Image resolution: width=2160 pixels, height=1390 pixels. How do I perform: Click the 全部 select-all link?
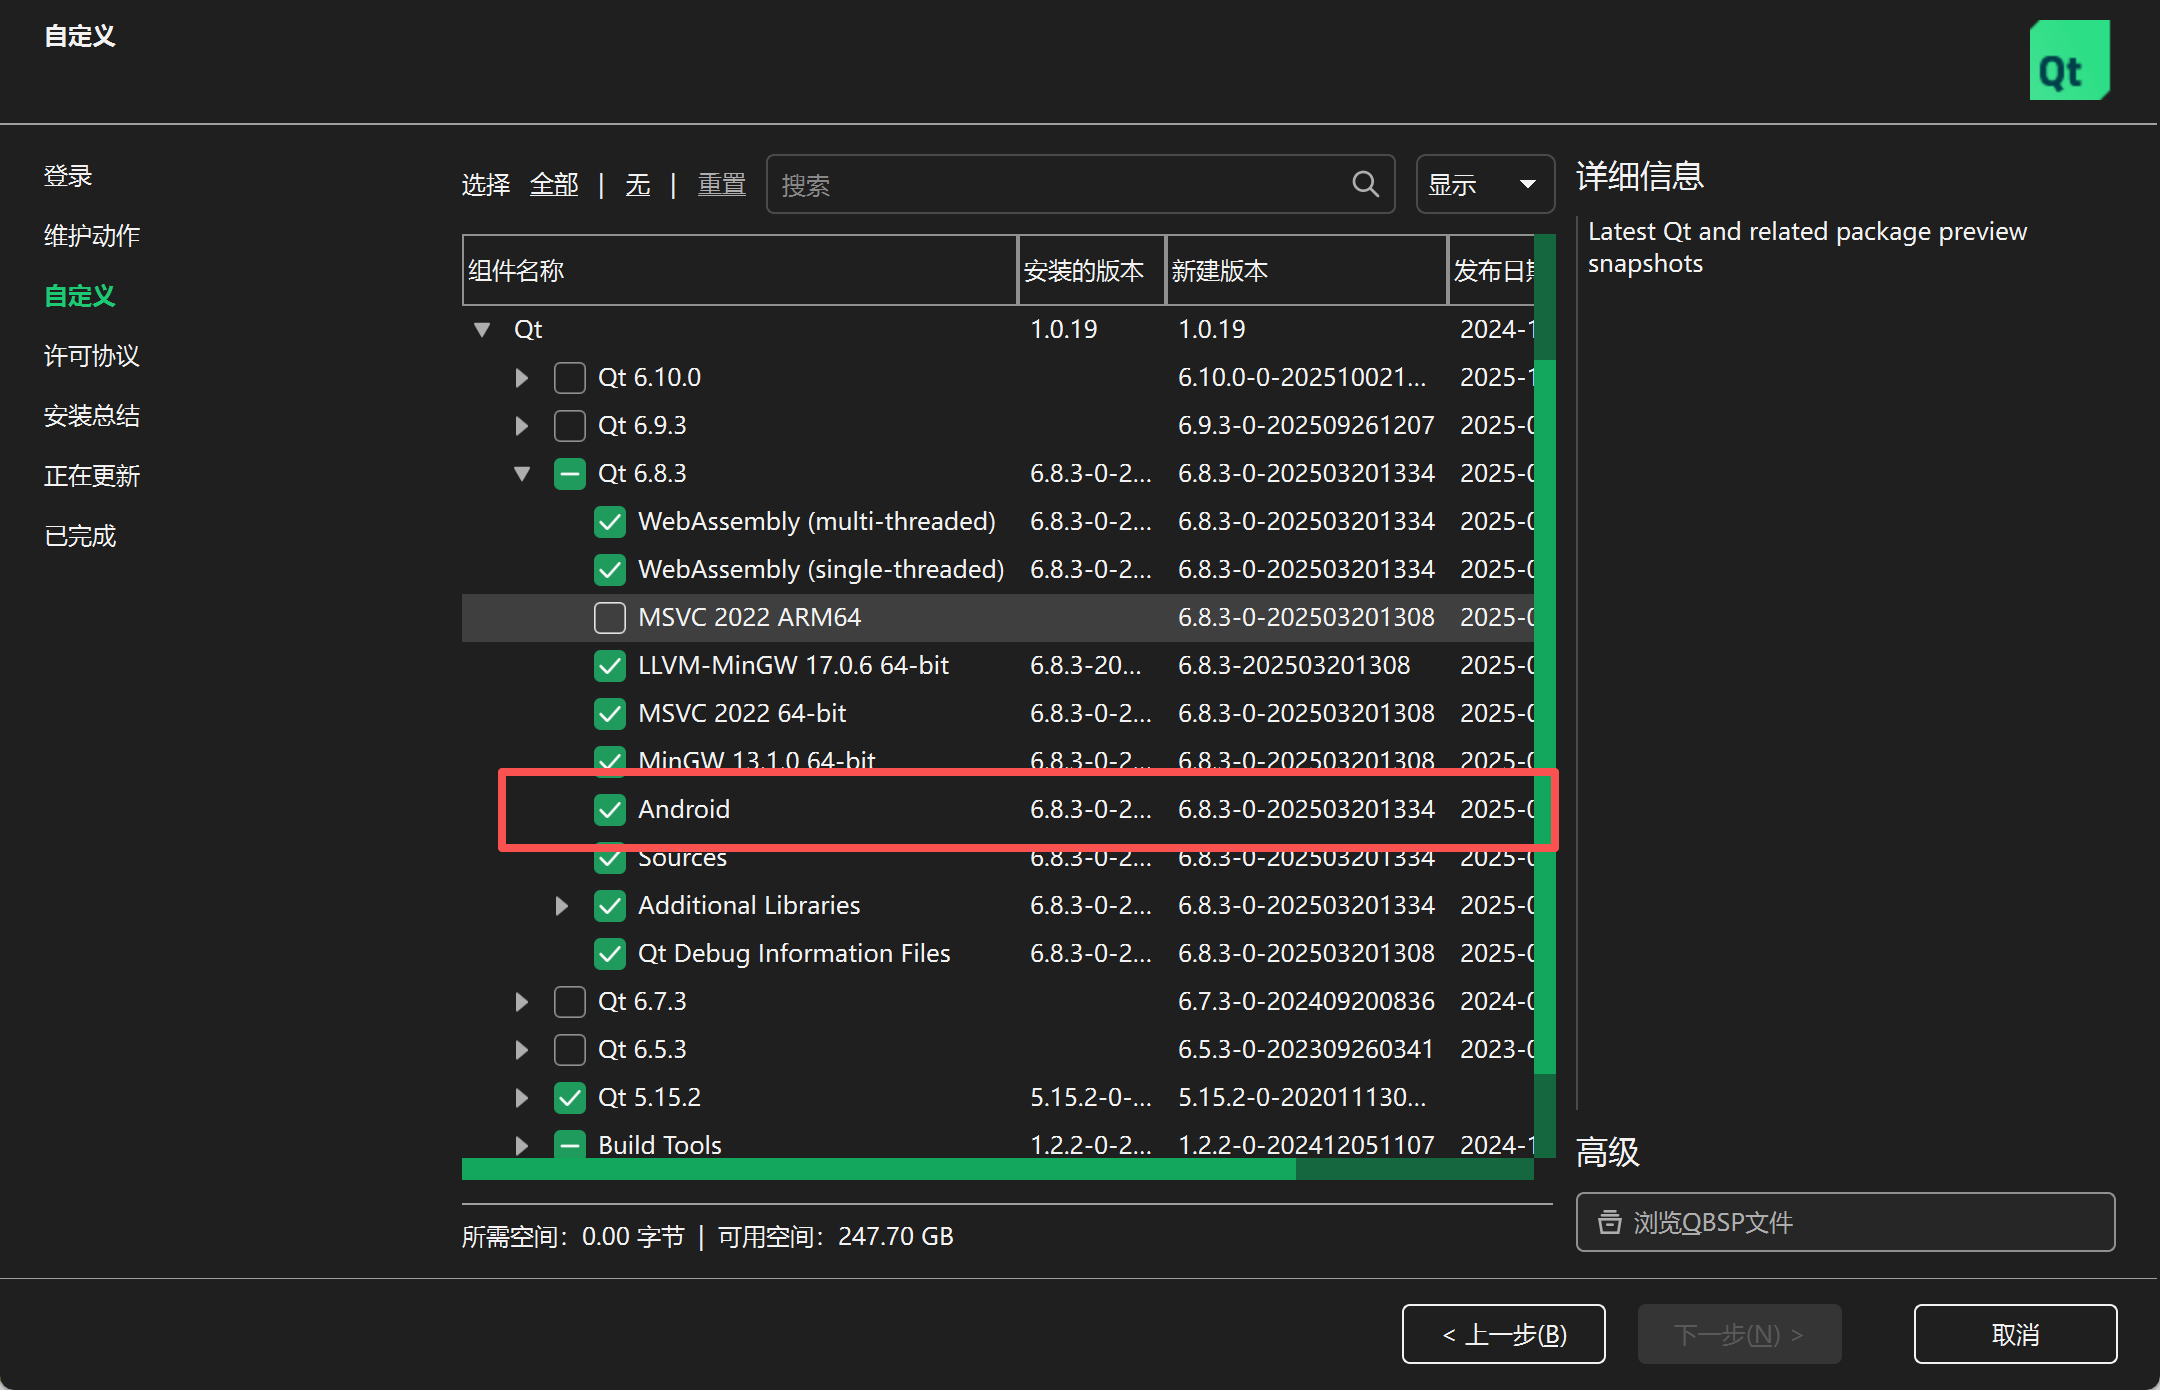tap(554, 184)
